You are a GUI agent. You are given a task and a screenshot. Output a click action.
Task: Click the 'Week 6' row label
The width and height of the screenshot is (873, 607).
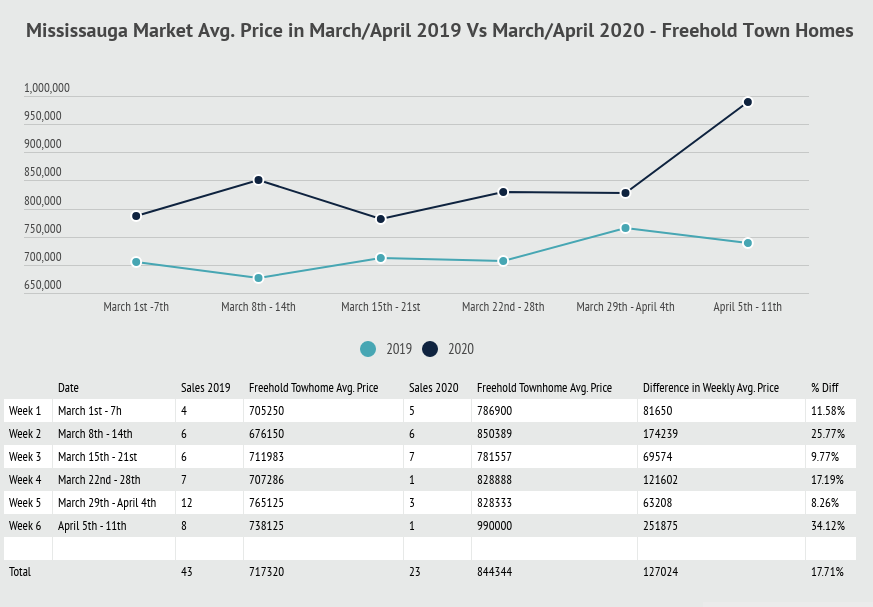(x=25, y=526)
